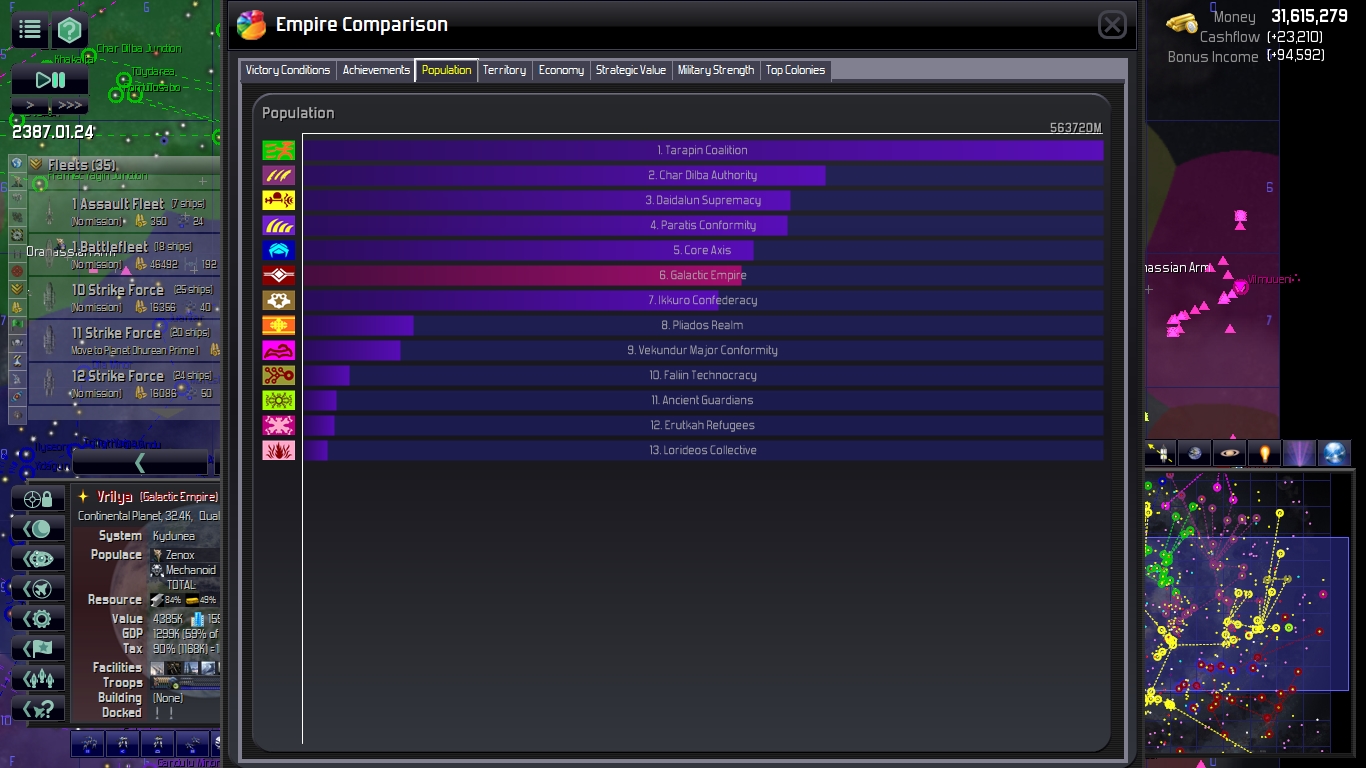This screenshot has height=768, width=1366.
Task: Click the Galactic Empire red flag icon
Action: click(x=279, y=275)
